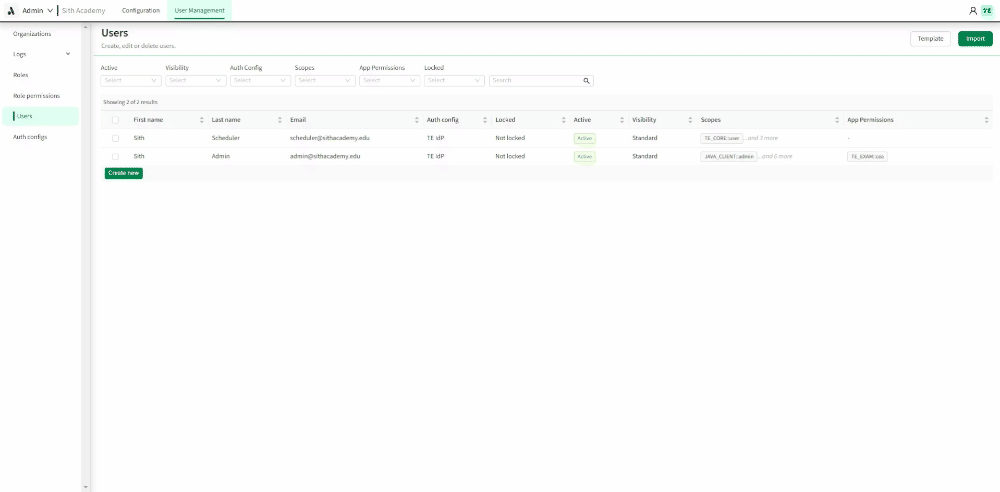The height and width of the screenshot is (492, 1000).
Task: Click the sidebar scrollbar up arrow
Action: point(85,27)
